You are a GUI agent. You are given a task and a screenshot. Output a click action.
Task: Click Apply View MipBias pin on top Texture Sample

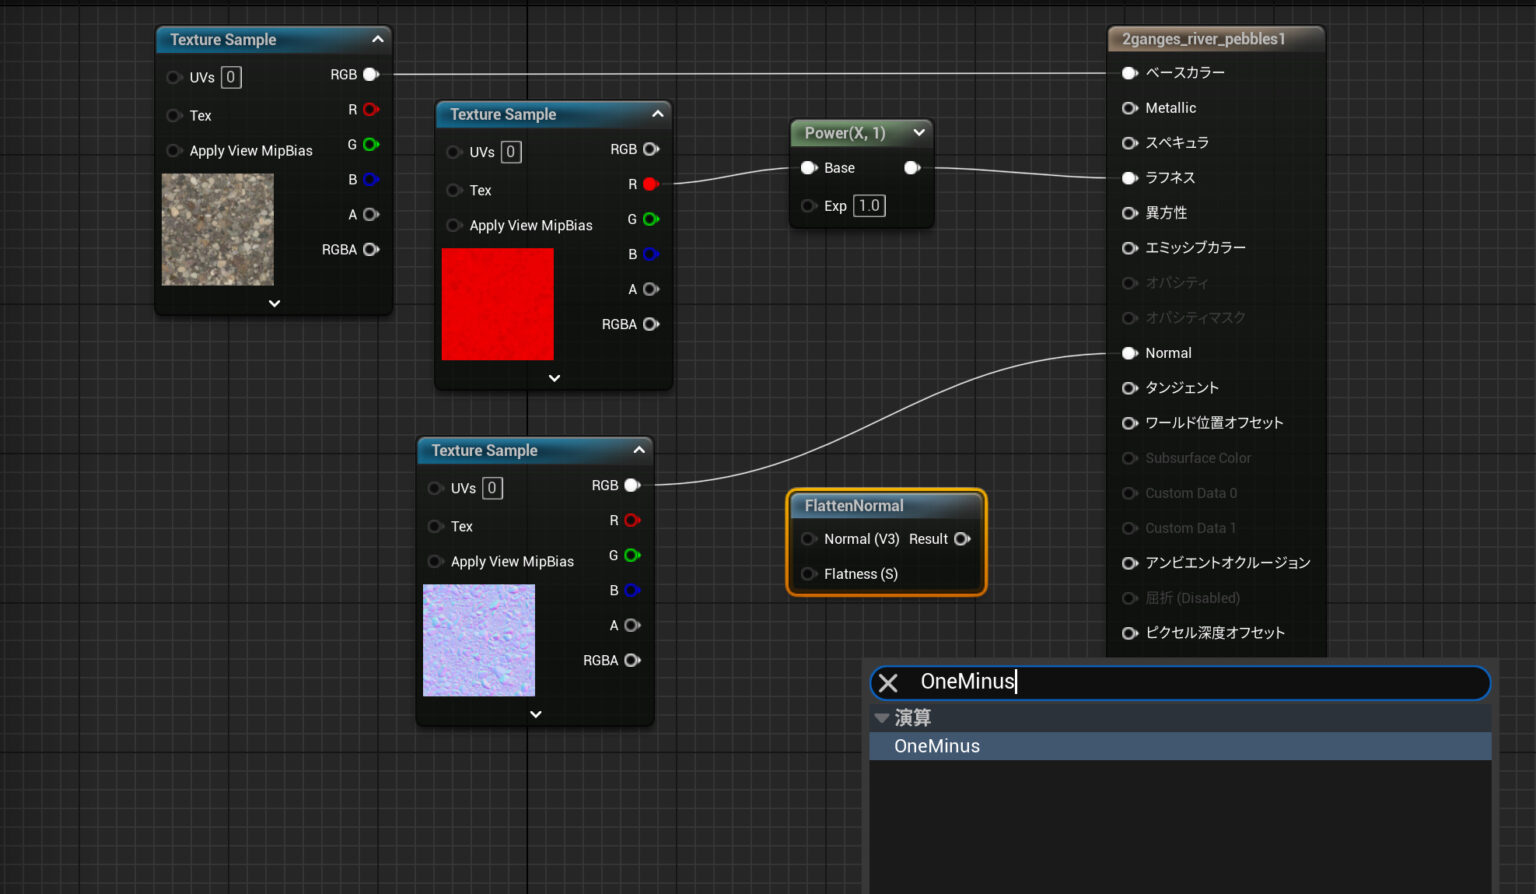(x=173, y=150)
